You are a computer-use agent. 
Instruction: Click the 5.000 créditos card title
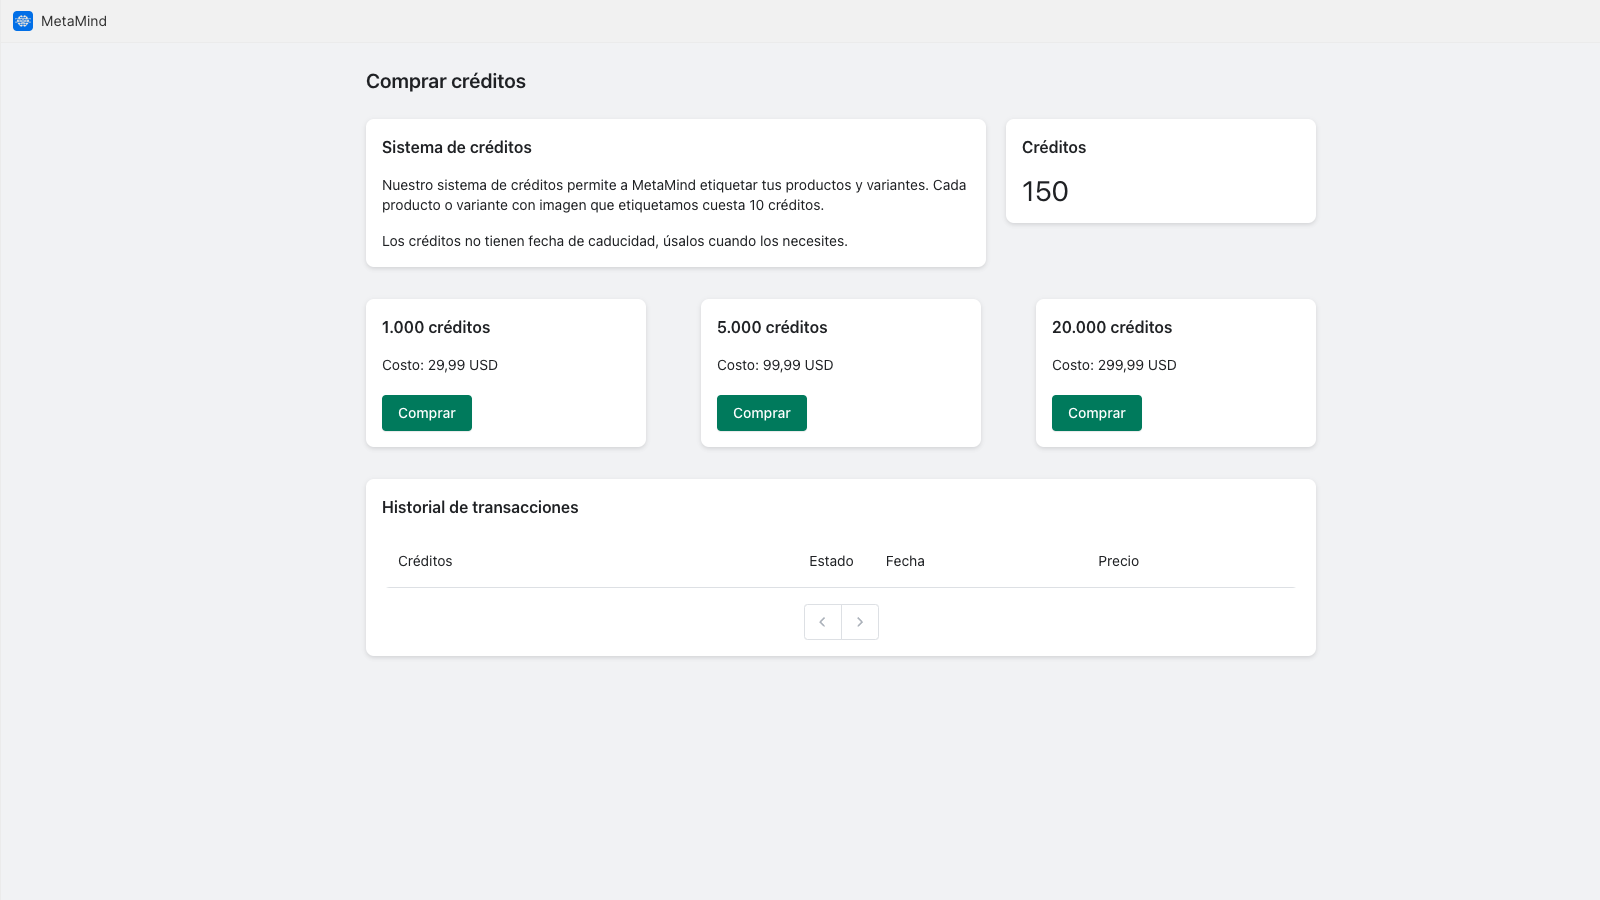tap(772, 327)
